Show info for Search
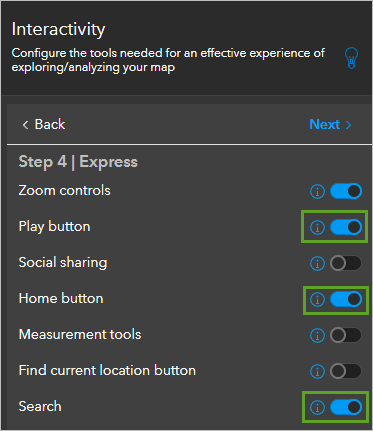 [317, 407]
